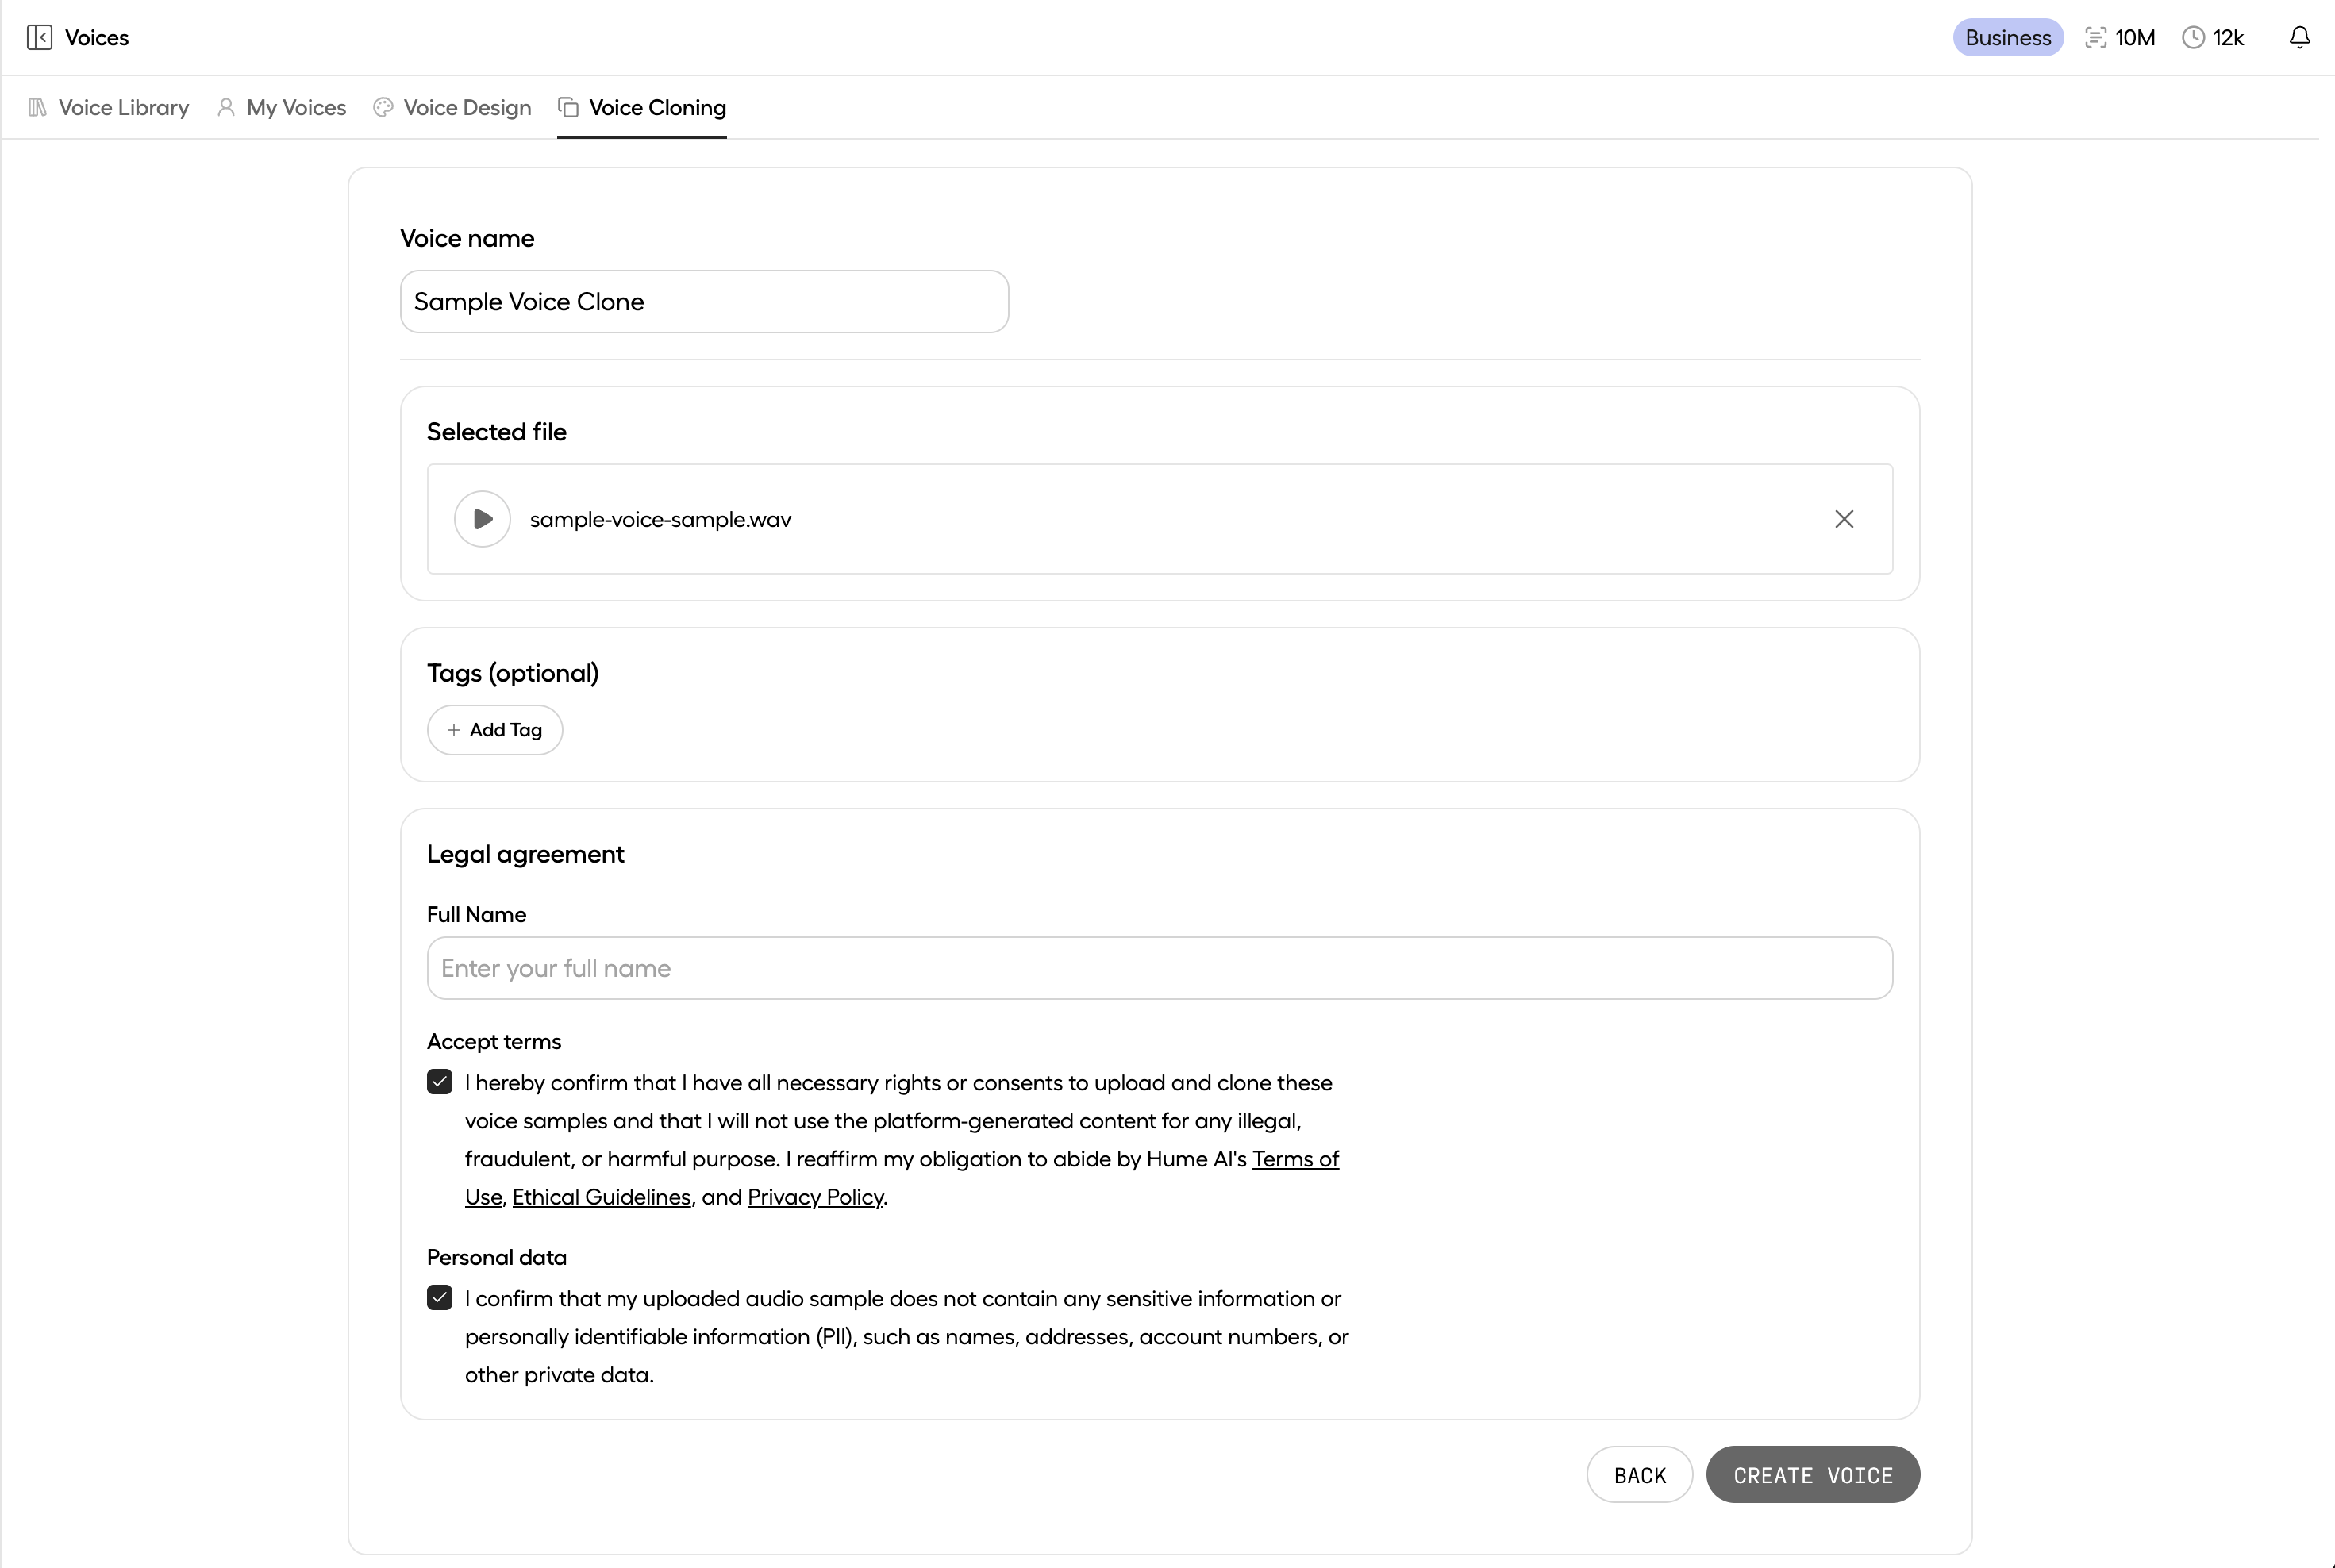Uncheck the Personal data confirmation checkbox
The image size is (2335, 1568).
pos(440,1298)
